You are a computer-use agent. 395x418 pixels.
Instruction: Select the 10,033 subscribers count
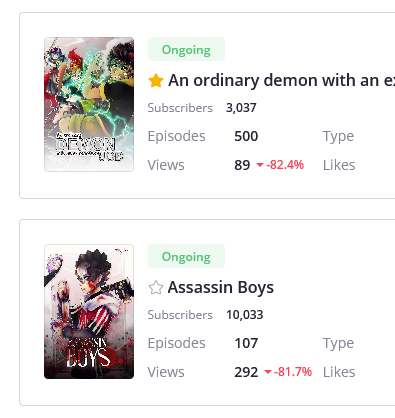click(x=245, y=315)
